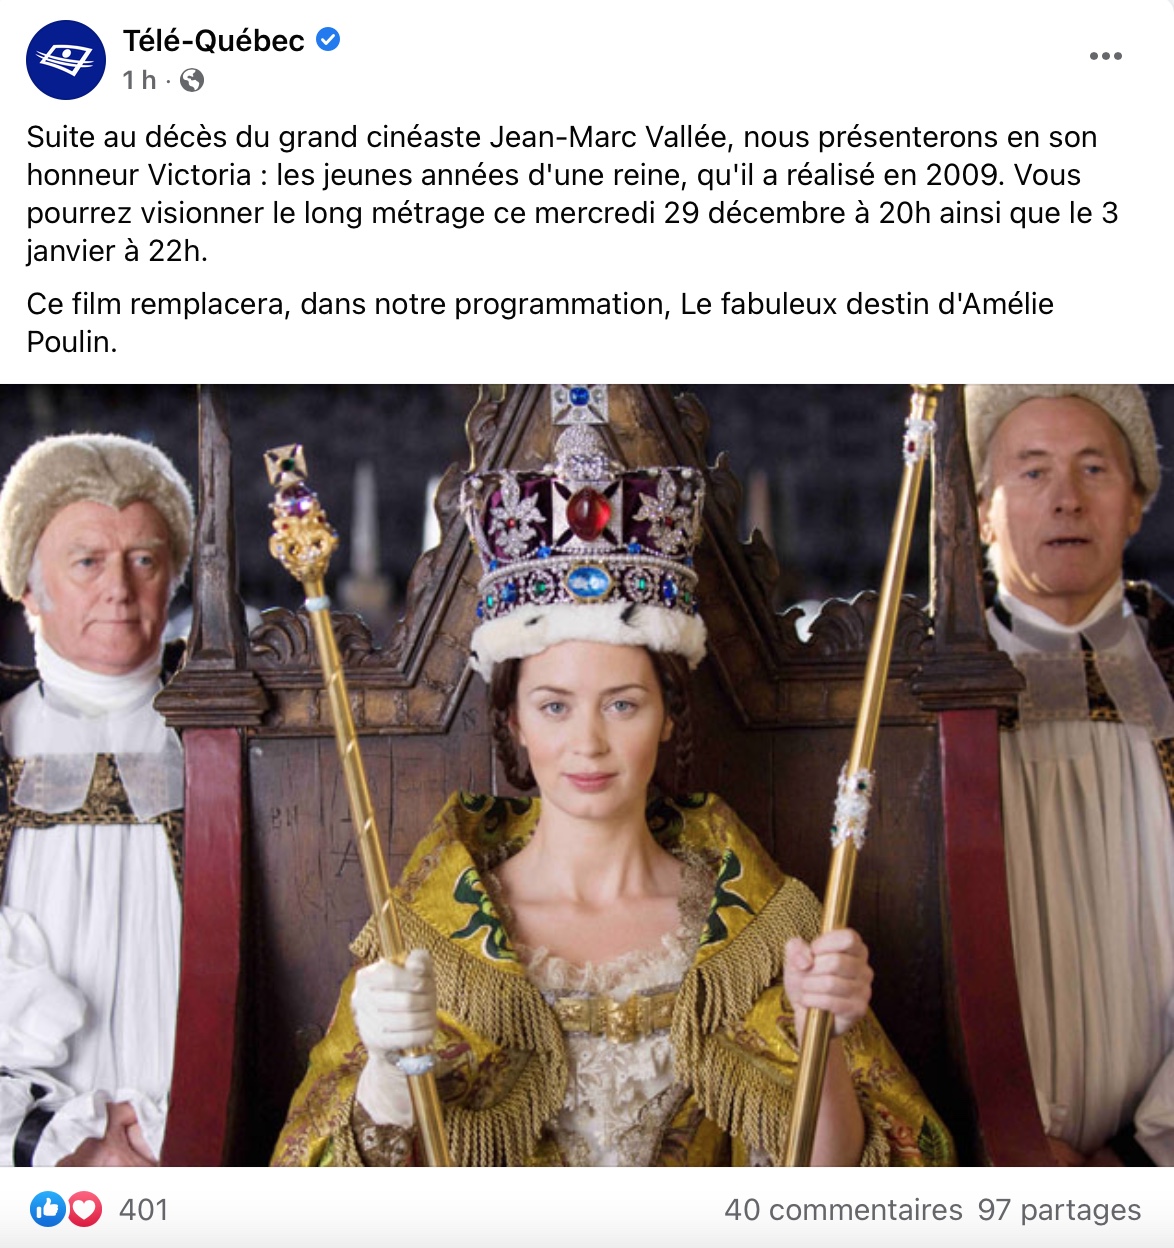Open the crowned queen photo
The image size is (1174, 1248).
click(x=587, y=775)
